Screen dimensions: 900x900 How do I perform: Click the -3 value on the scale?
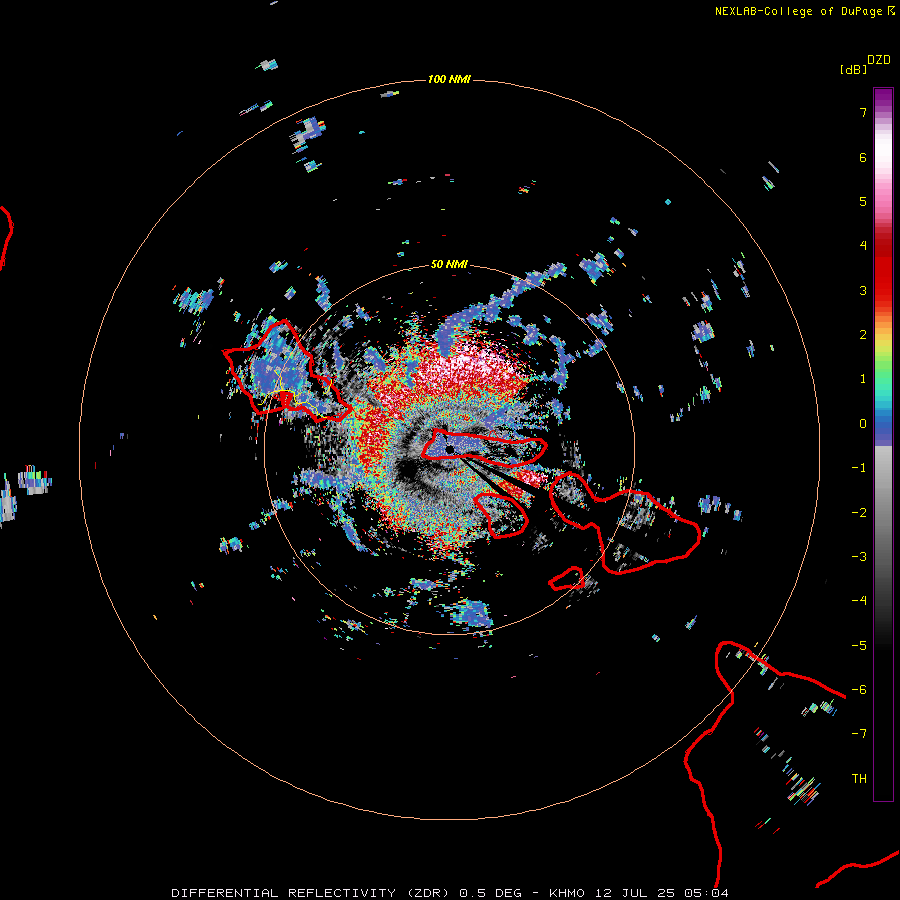pos(859,557)
